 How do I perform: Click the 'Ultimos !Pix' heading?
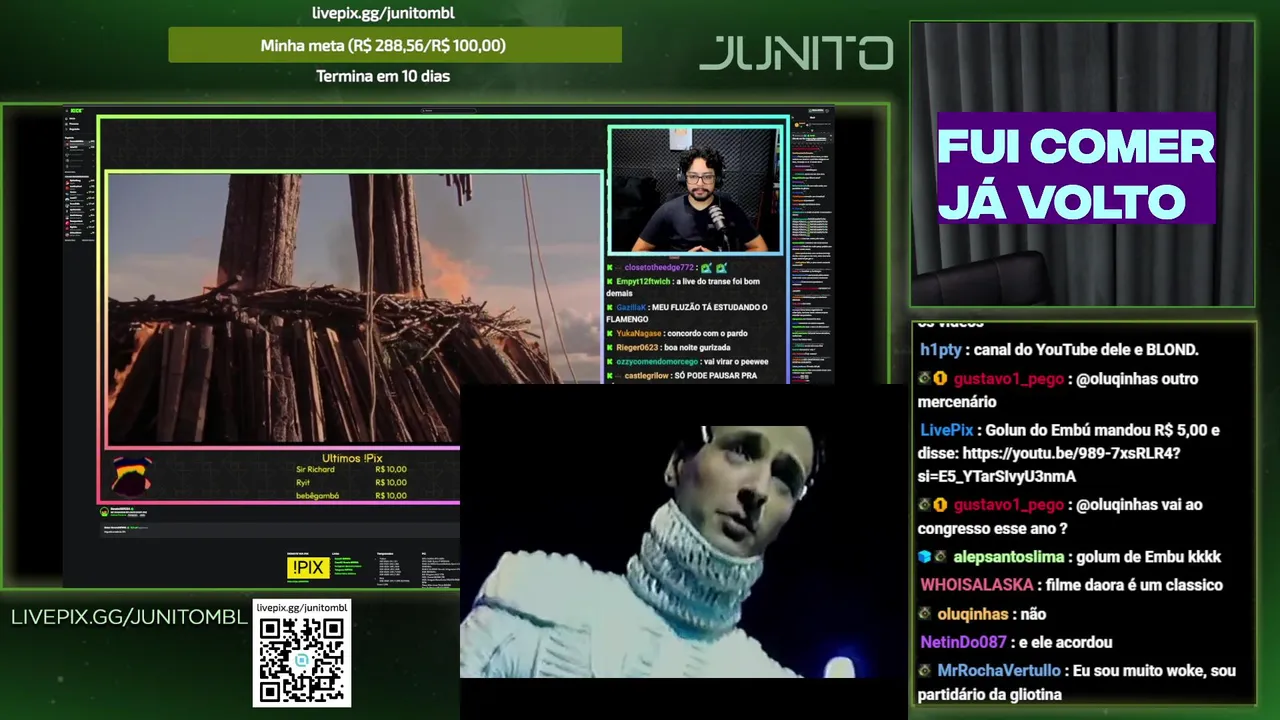352,458
